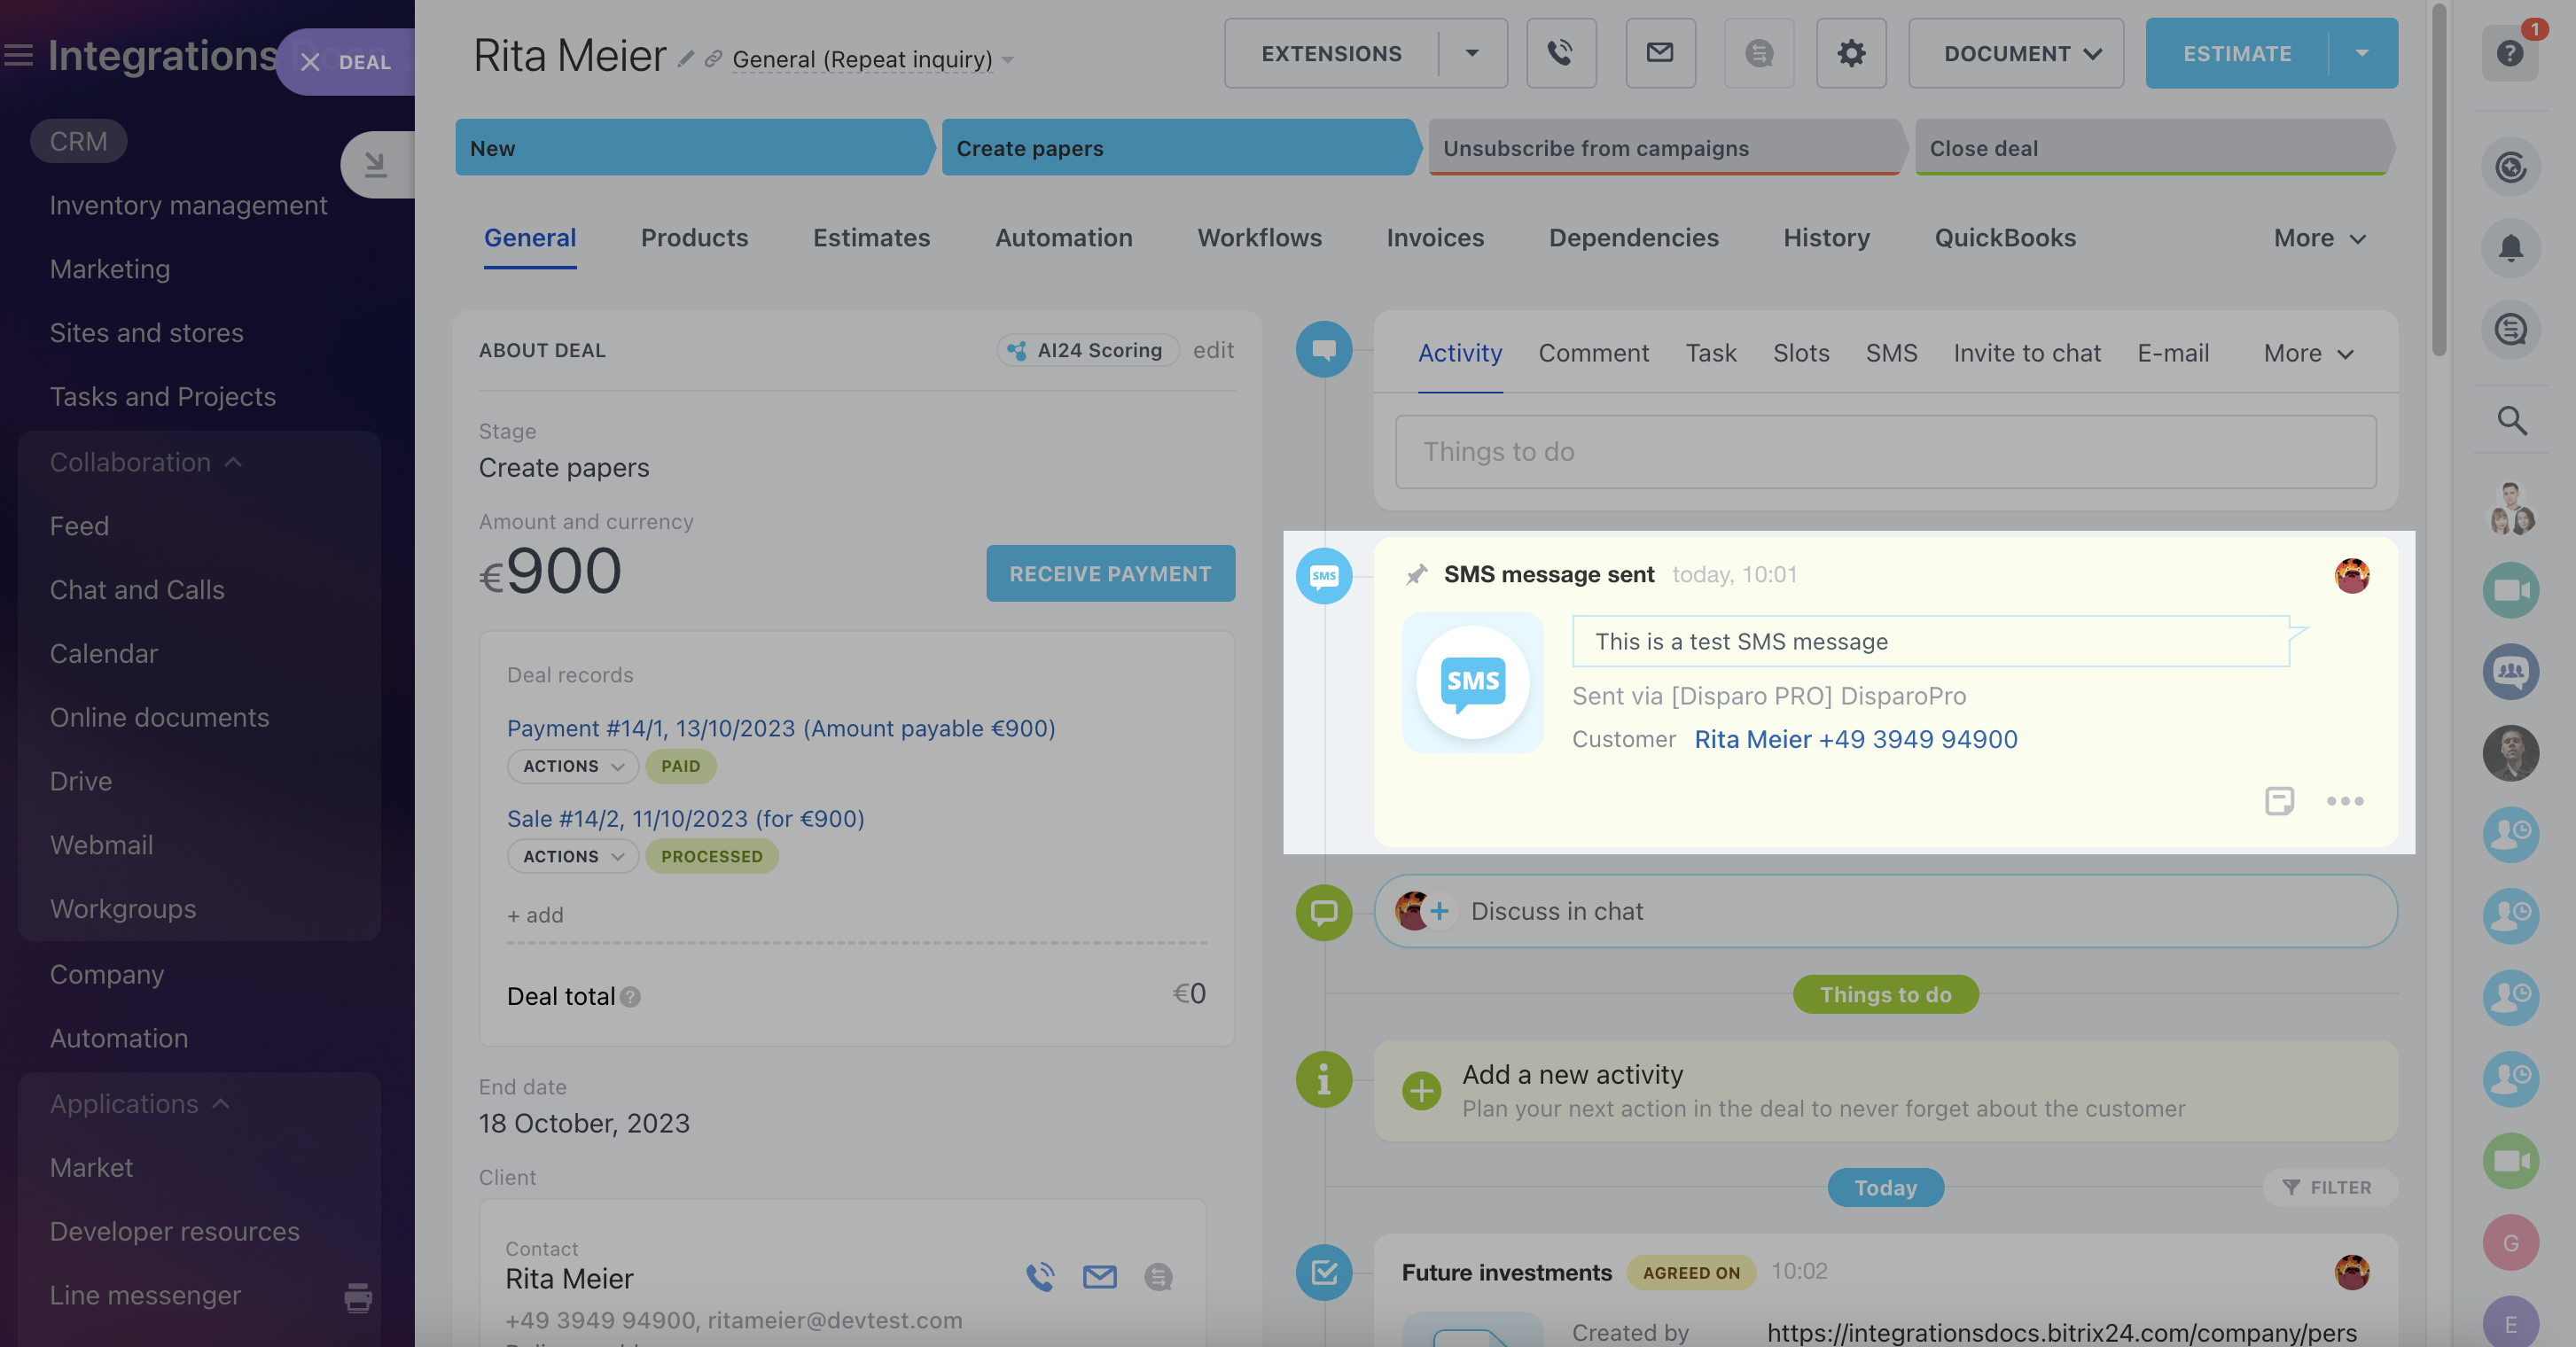The height and width of the screenshot is (1347, 2576).
Task: Expand the Estimate button dropdown arrow
Action: tap(2362, 53)
